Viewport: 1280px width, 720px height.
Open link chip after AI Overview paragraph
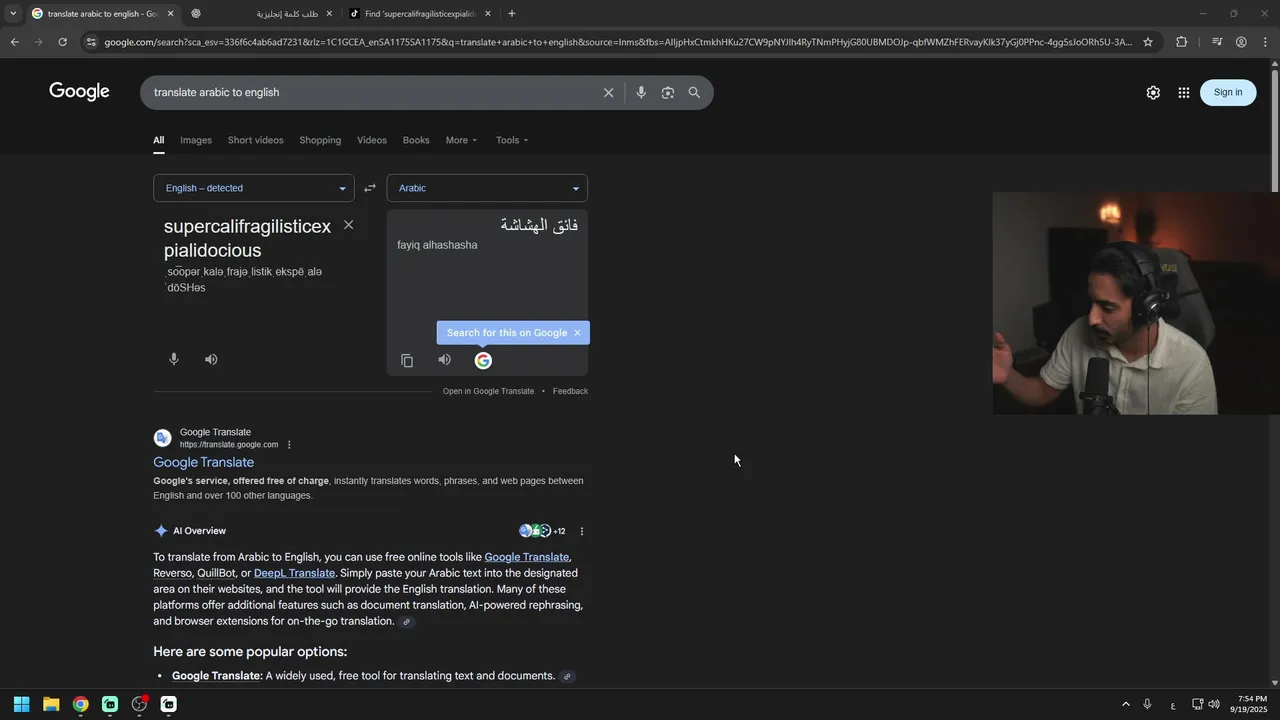[406, 622]
